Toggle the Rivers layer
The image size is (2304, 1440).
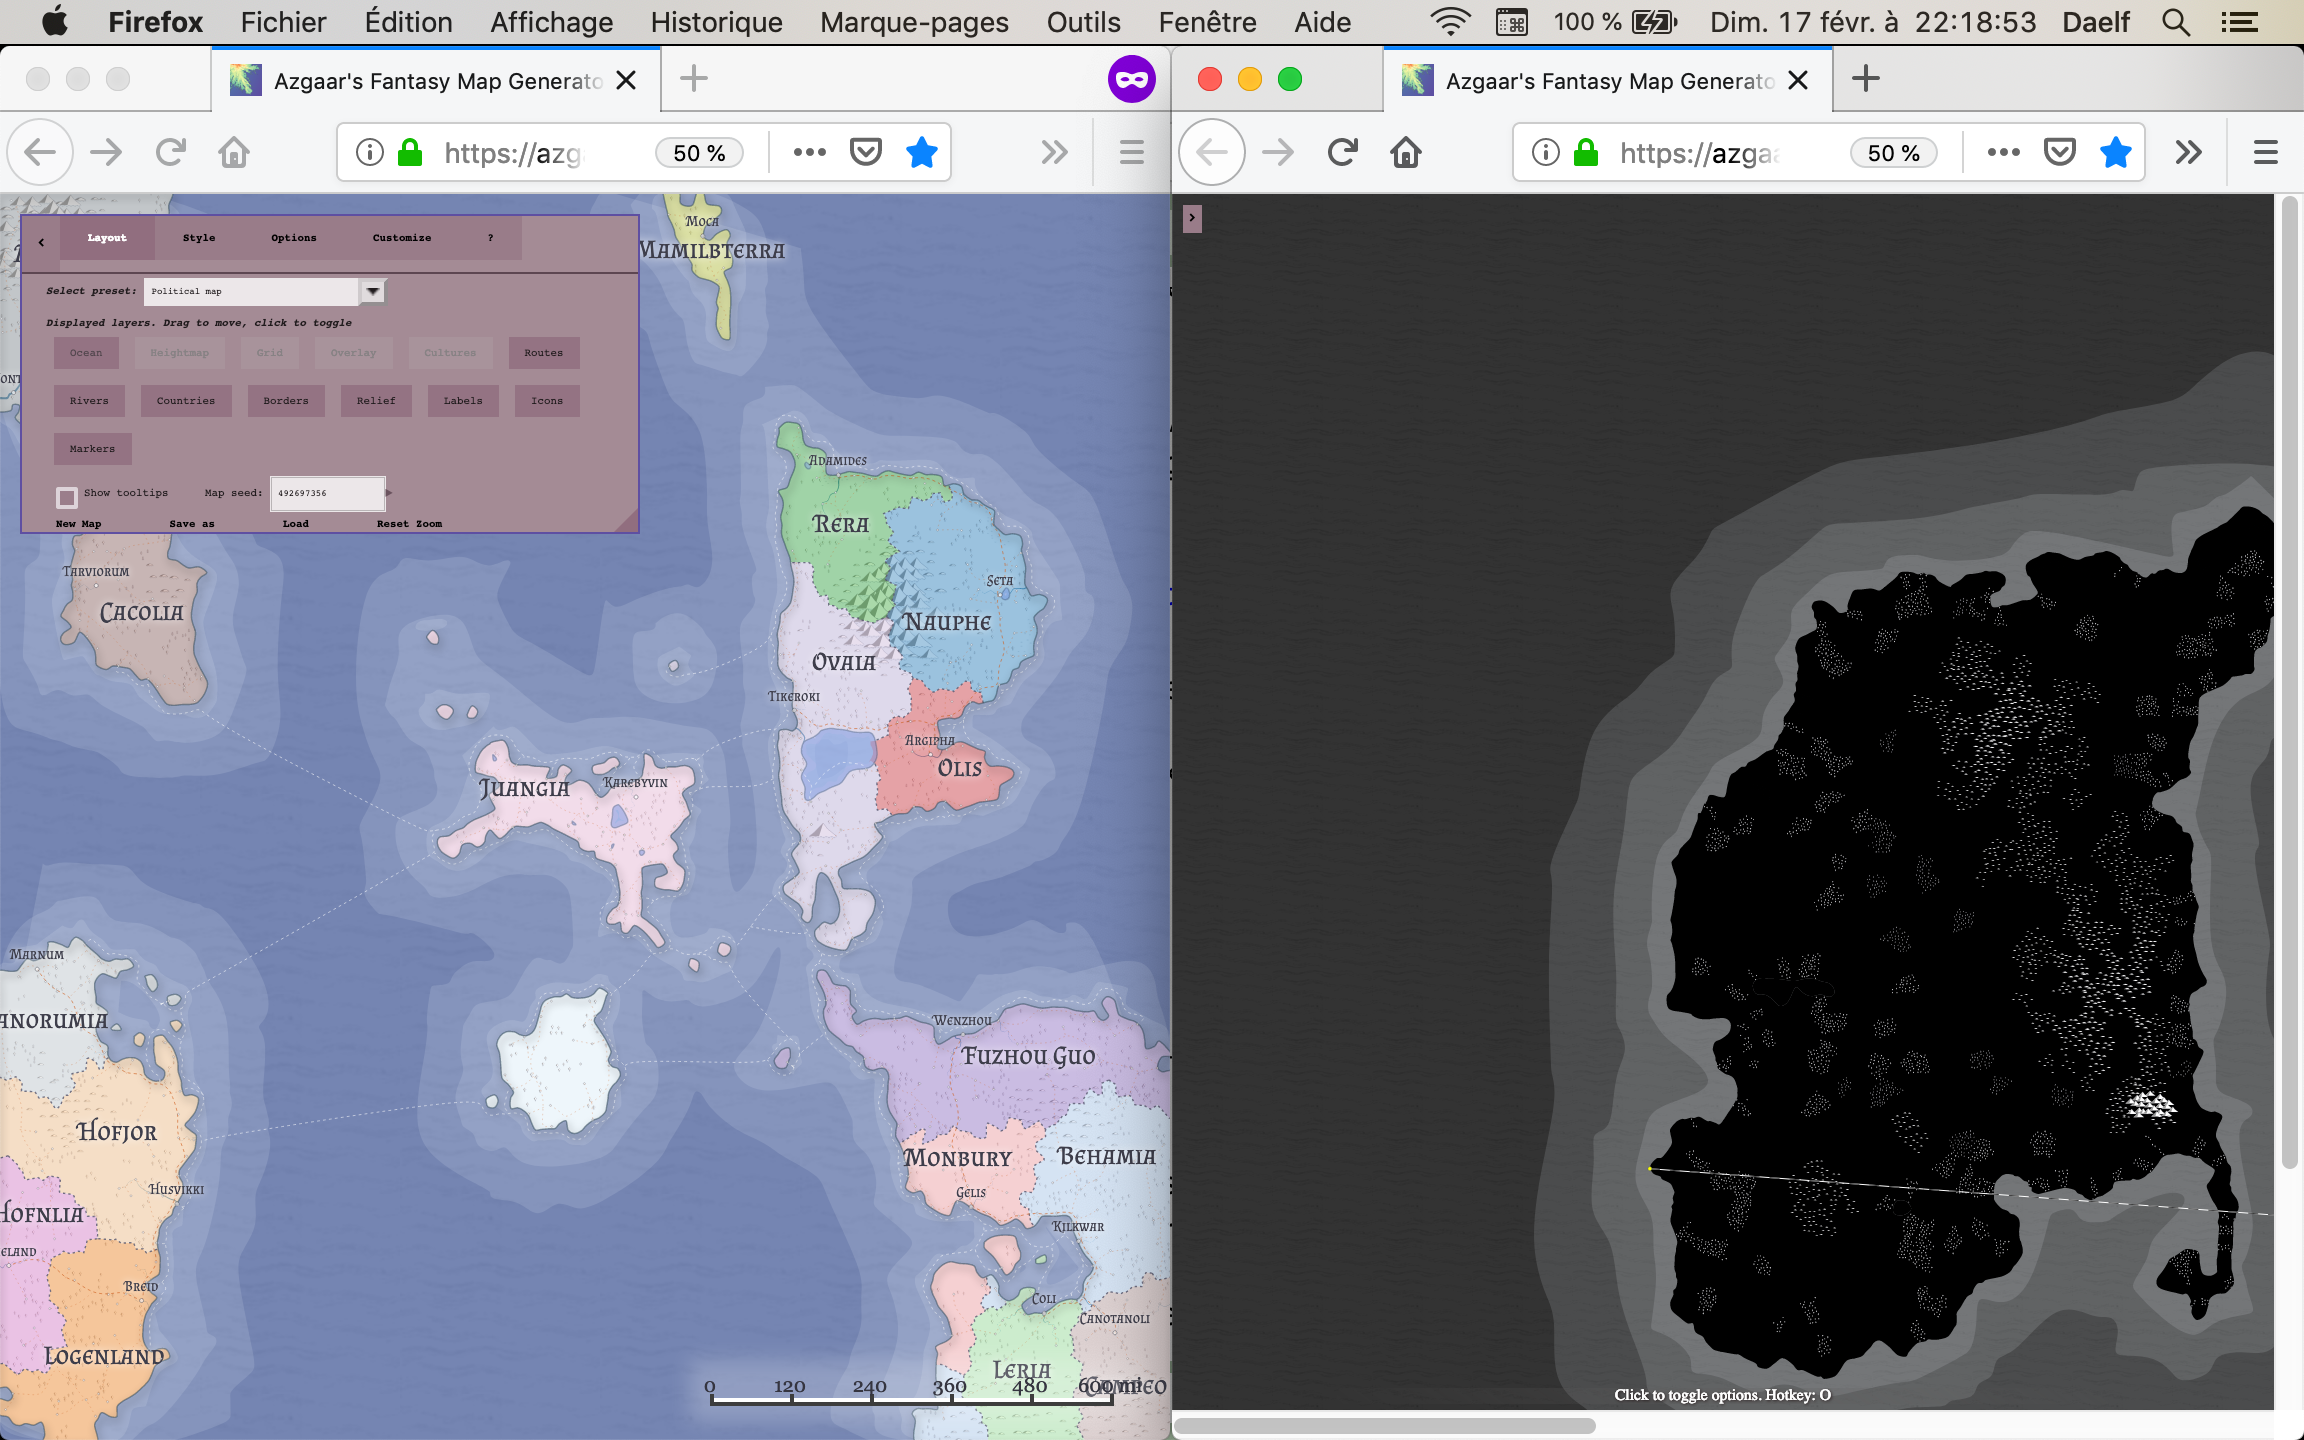tap(89, 401)
